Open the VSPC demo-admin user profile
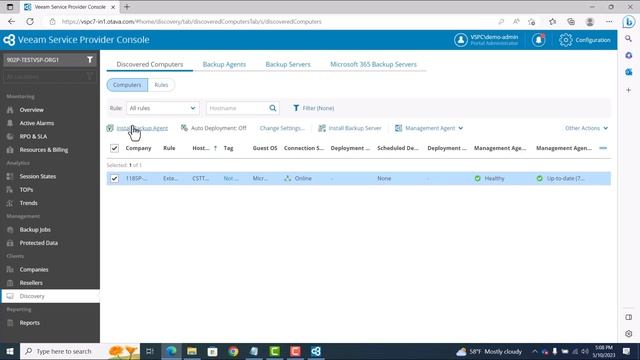Image resolution: width=640 pixels, height=360 pixels. click(486, 40)
